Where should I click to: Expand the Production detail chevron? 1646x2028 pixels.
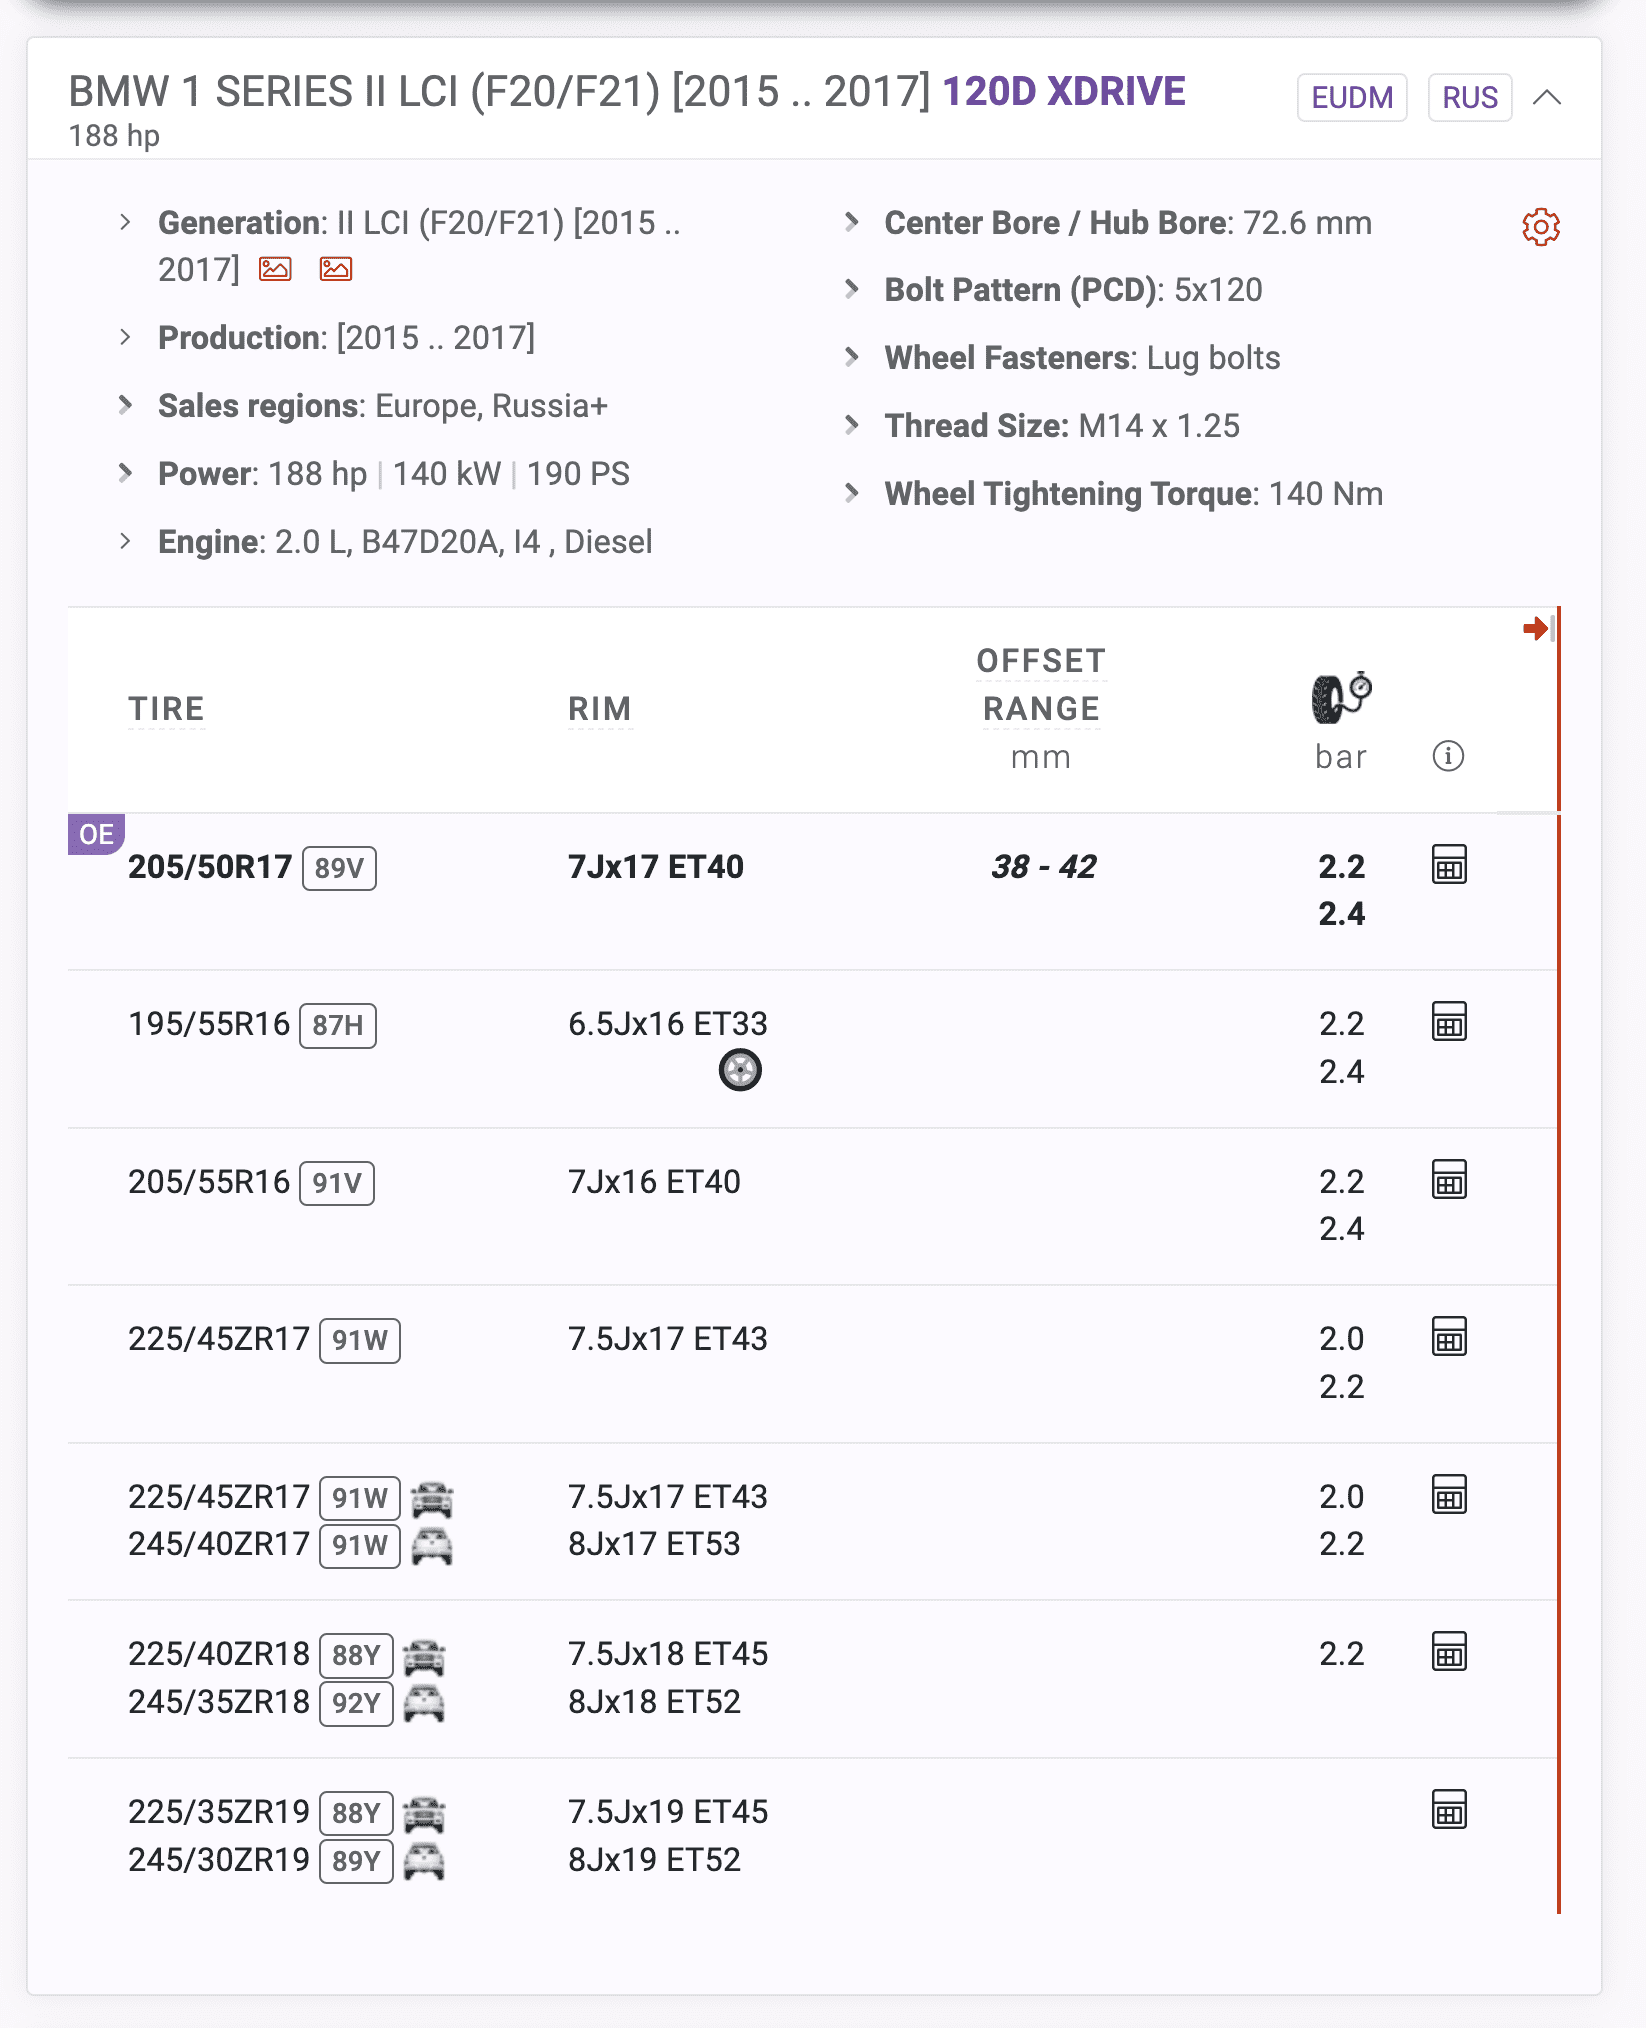click(x=125, y=337)
